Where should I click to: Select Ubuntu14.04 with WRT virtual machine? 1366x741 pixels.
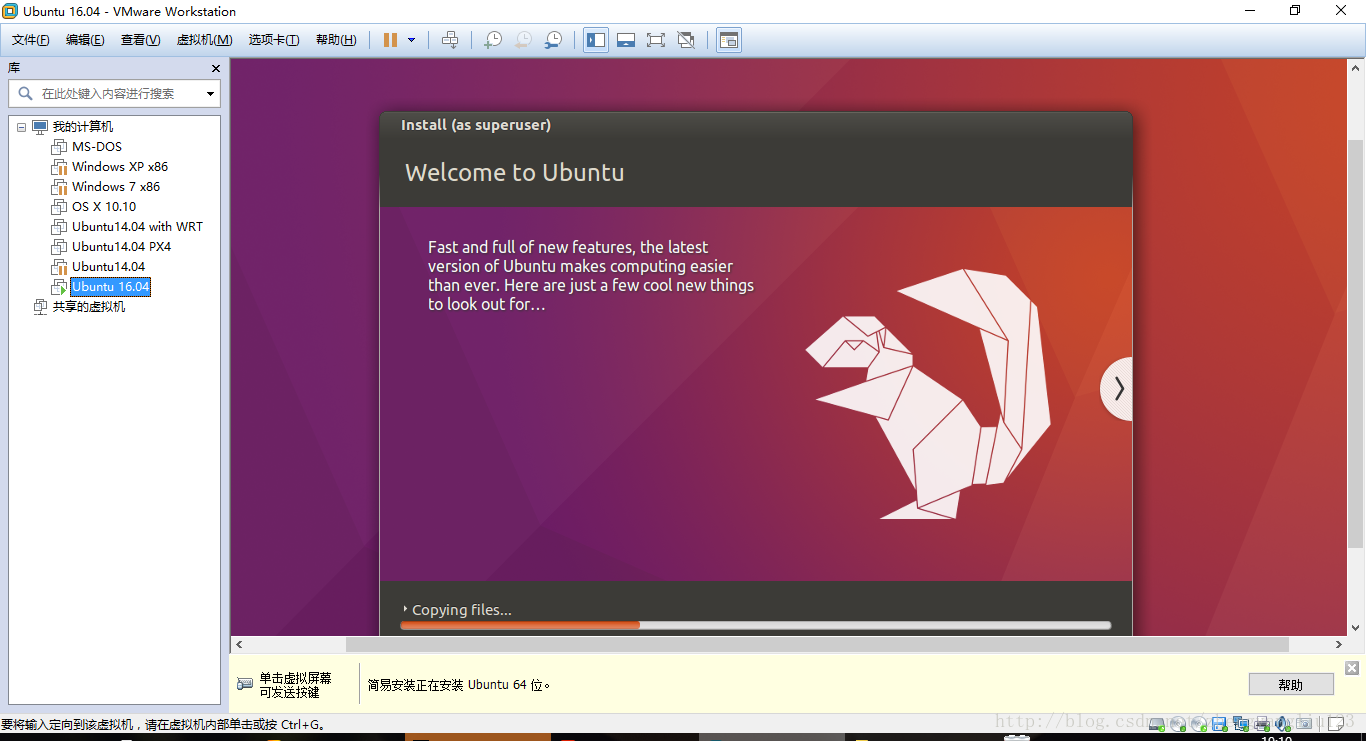pos(137,227)
